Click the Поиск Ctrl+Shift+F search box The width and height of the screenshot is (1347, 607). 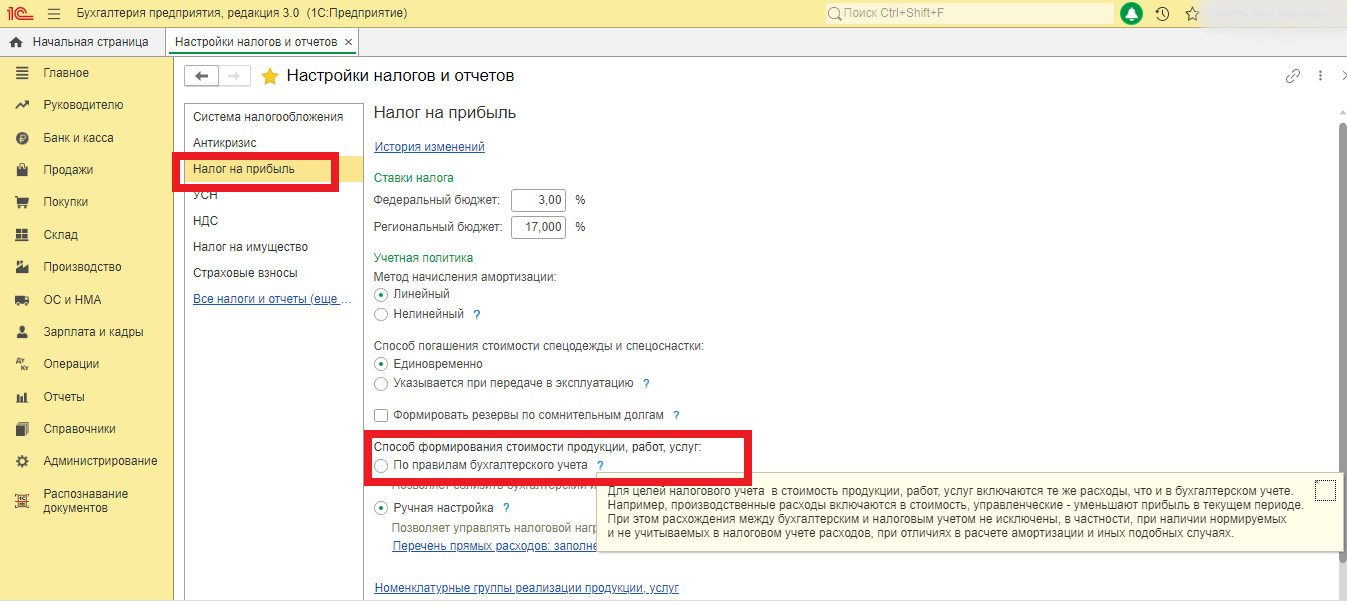point(969,14)
